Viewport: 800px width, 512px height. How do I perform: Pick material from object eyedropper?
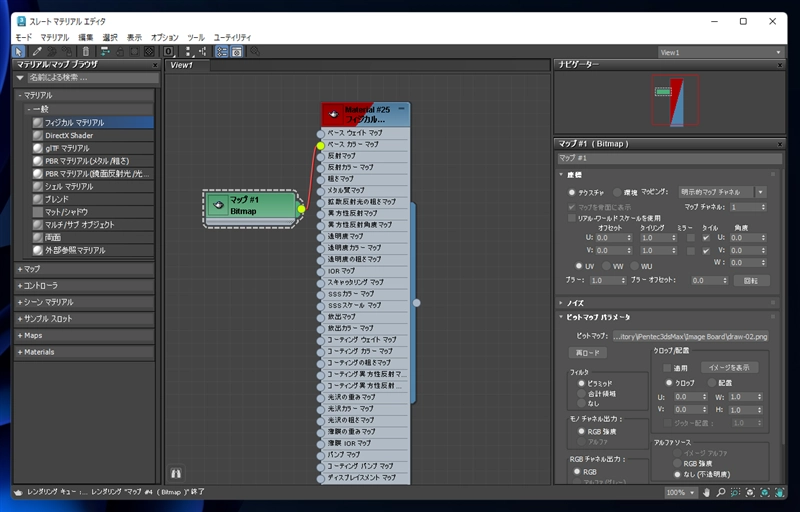pos(37,52)
